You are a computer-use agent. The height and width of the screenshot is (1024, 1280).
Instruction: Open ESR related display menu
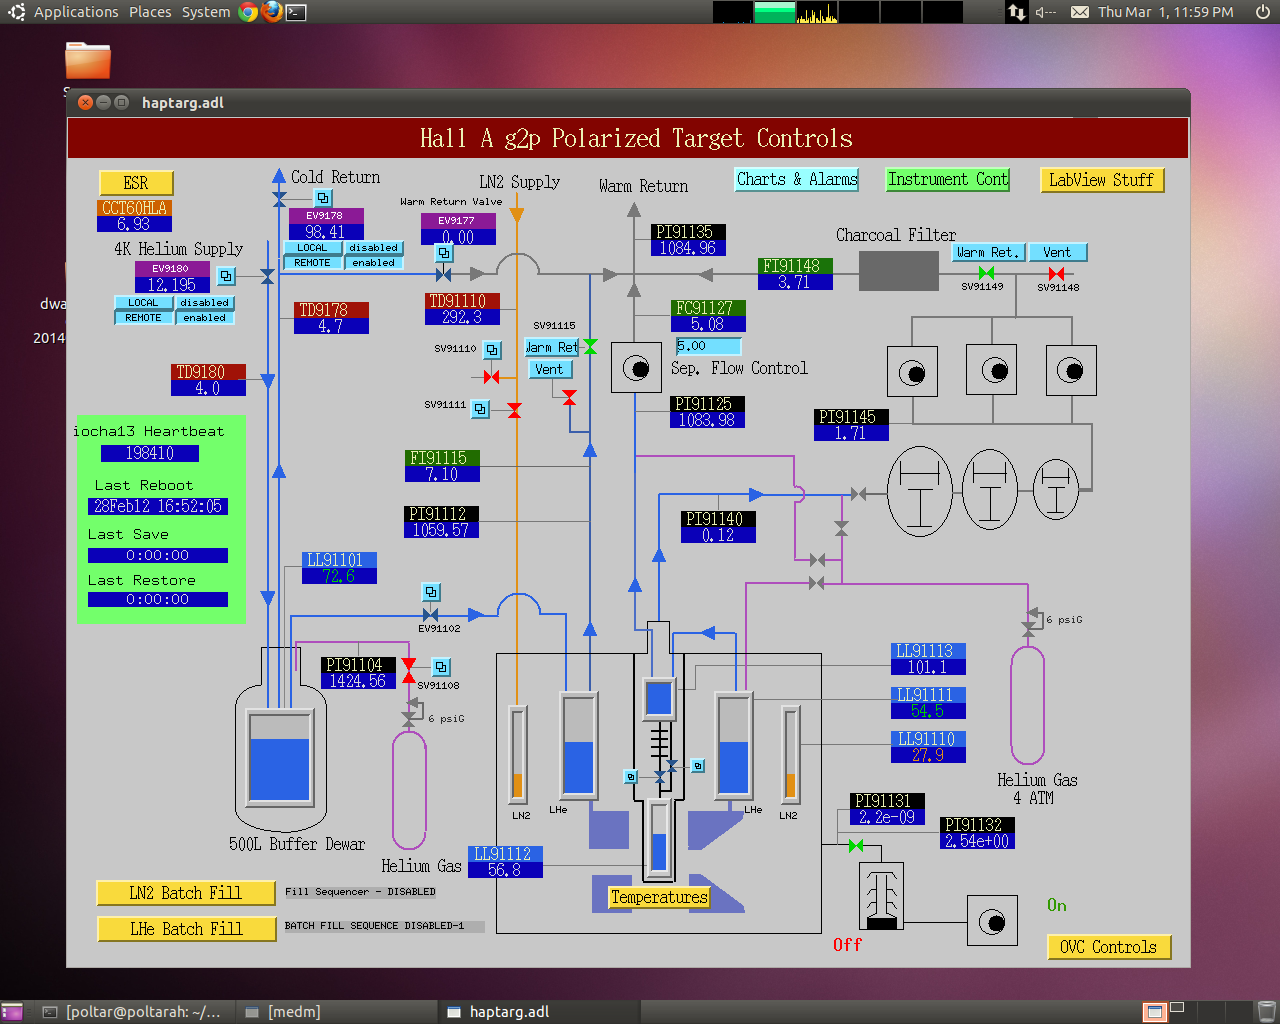(x=136, y=183)
